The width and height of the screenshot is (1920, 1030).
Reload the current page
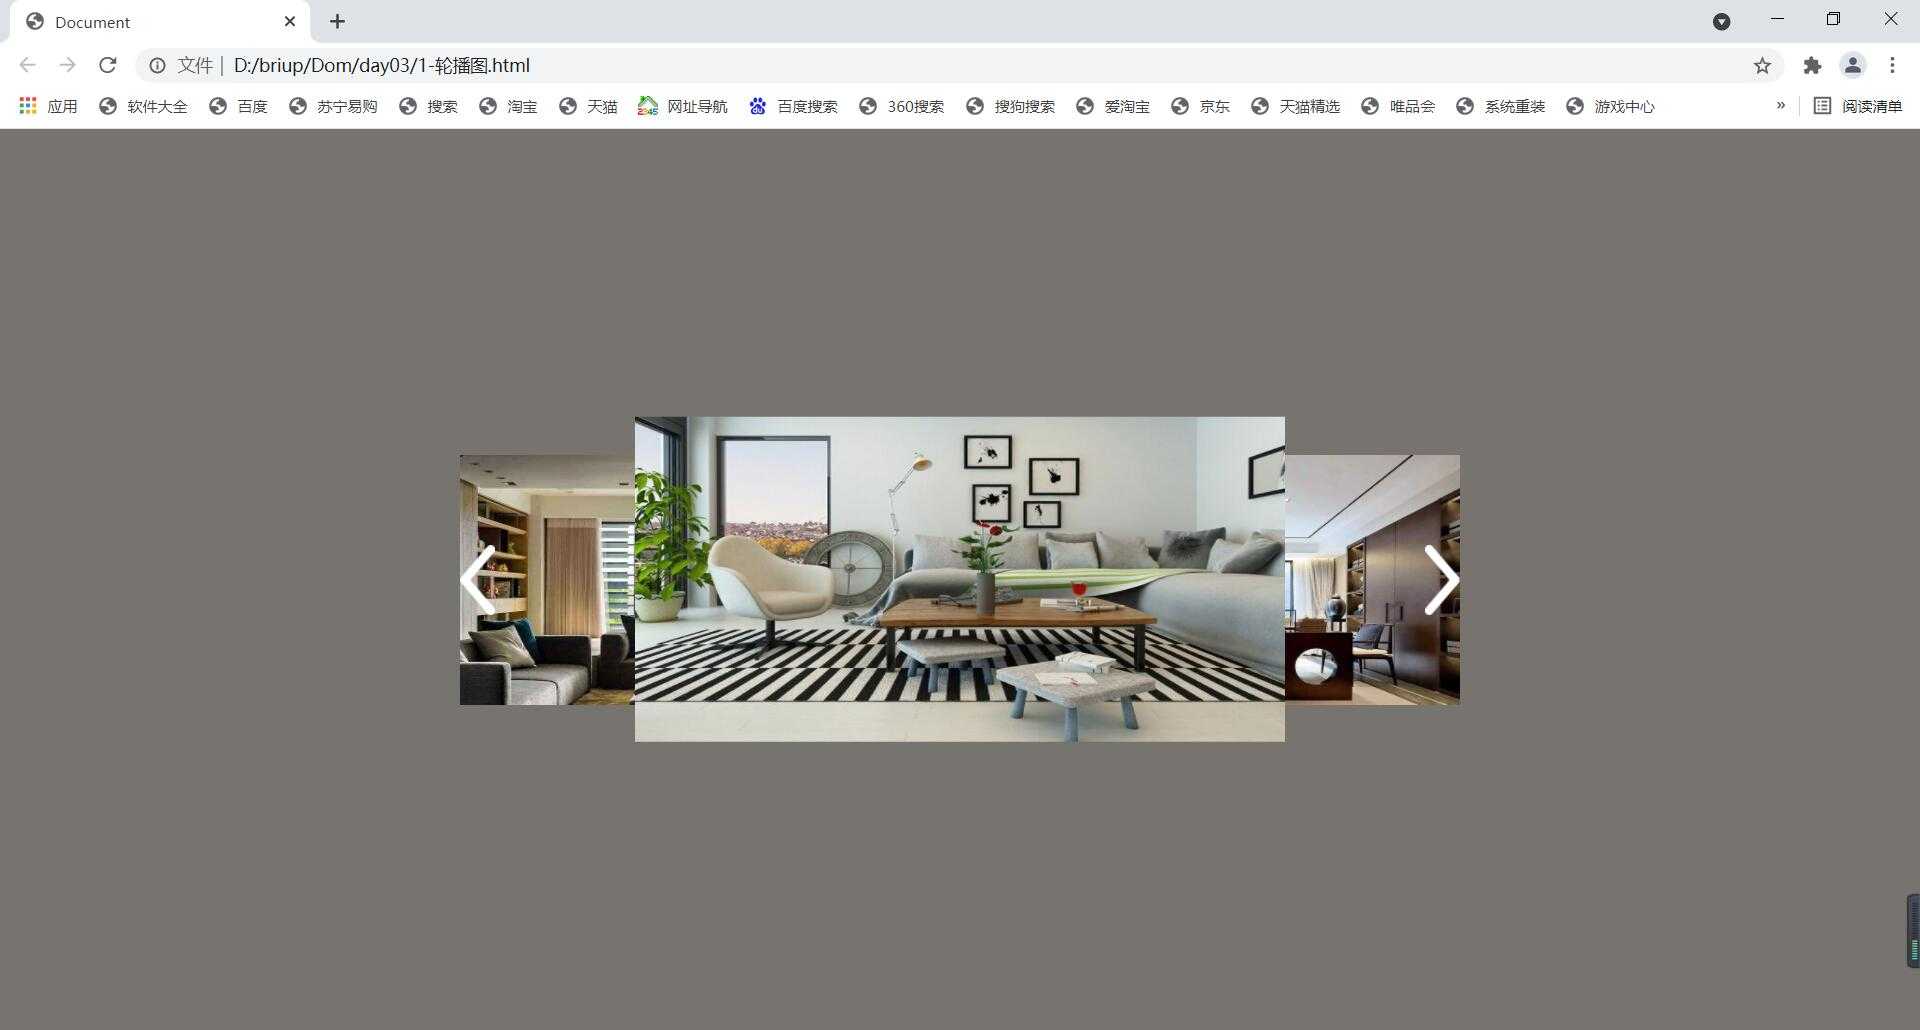(108, 65)
